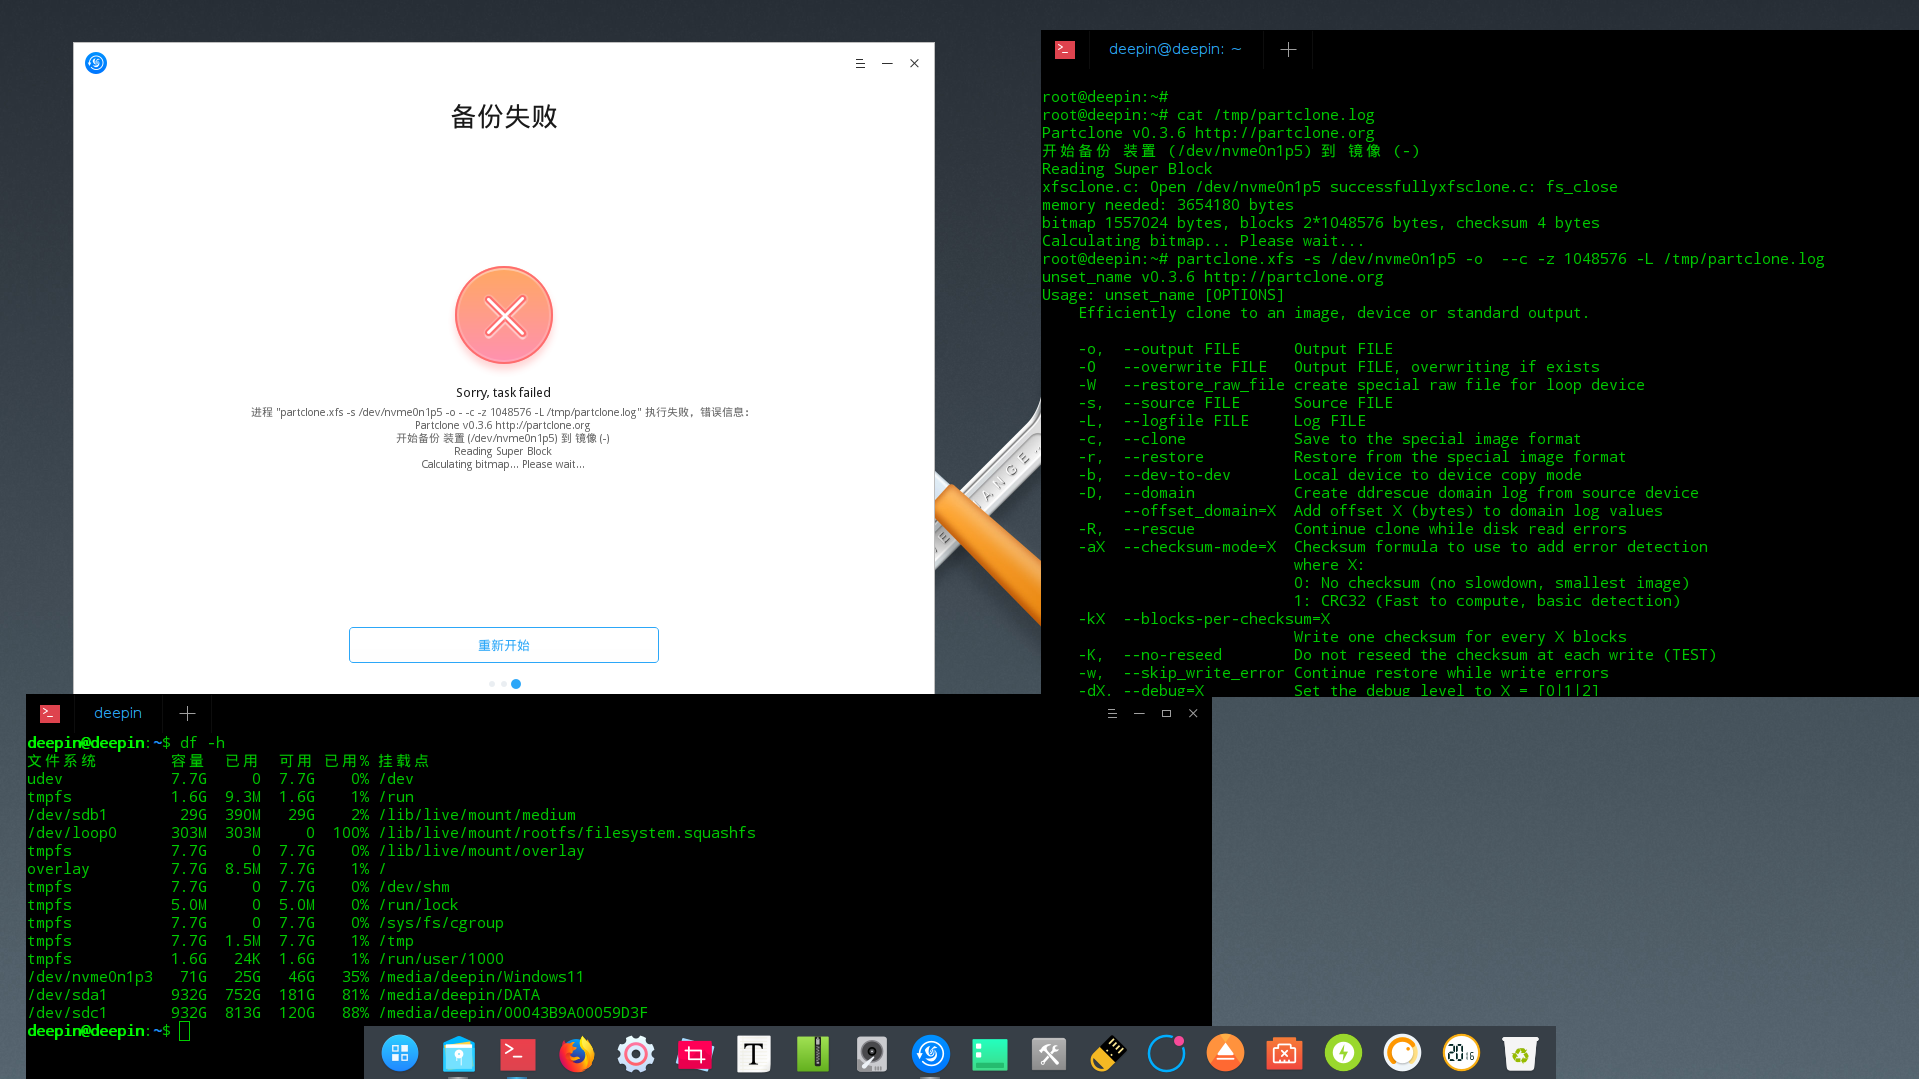This screenshot has width=1919, height=1079.
Task: Open the trash icon in the dock
Action: coord(1519,1053)
